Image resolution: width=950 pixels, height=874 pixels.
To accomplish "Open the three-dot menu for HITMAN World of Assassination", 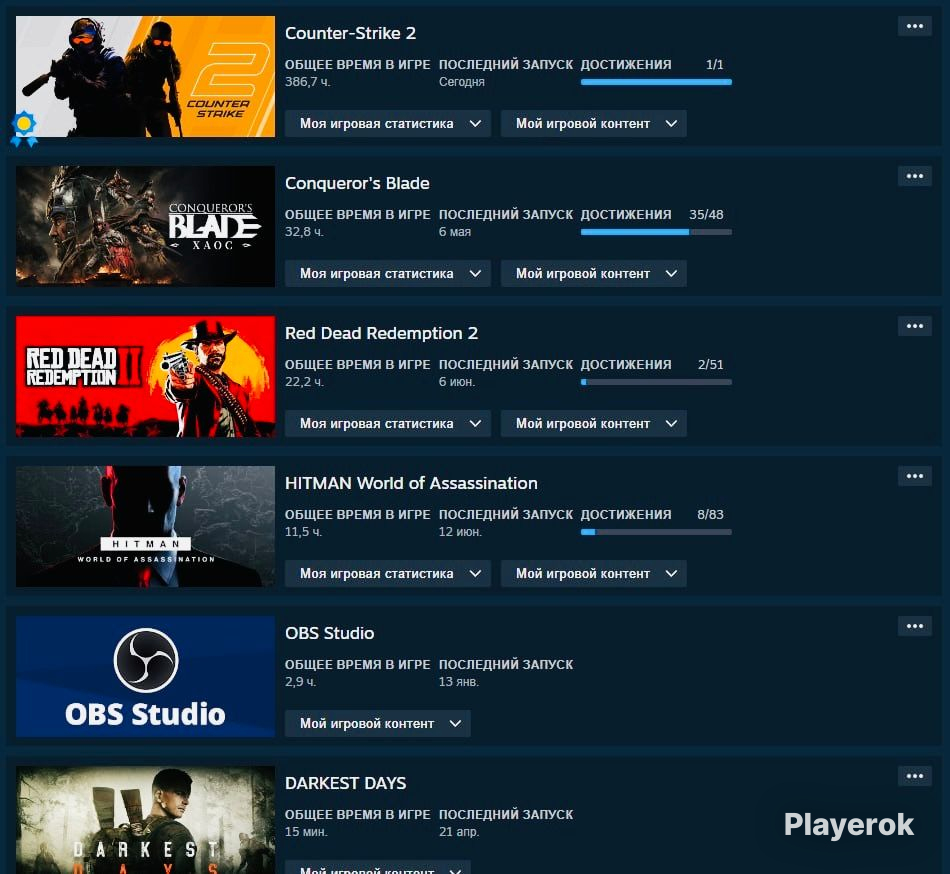I will click(914, 476).
